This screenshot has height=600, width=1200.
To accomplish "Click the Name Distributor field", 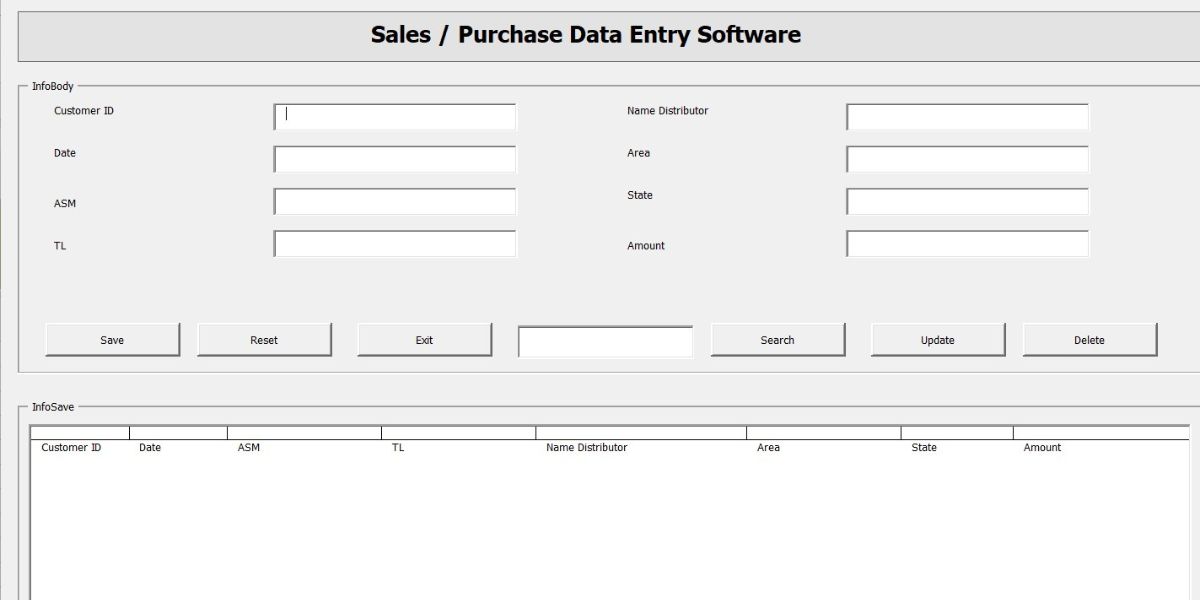I will 967,116.
